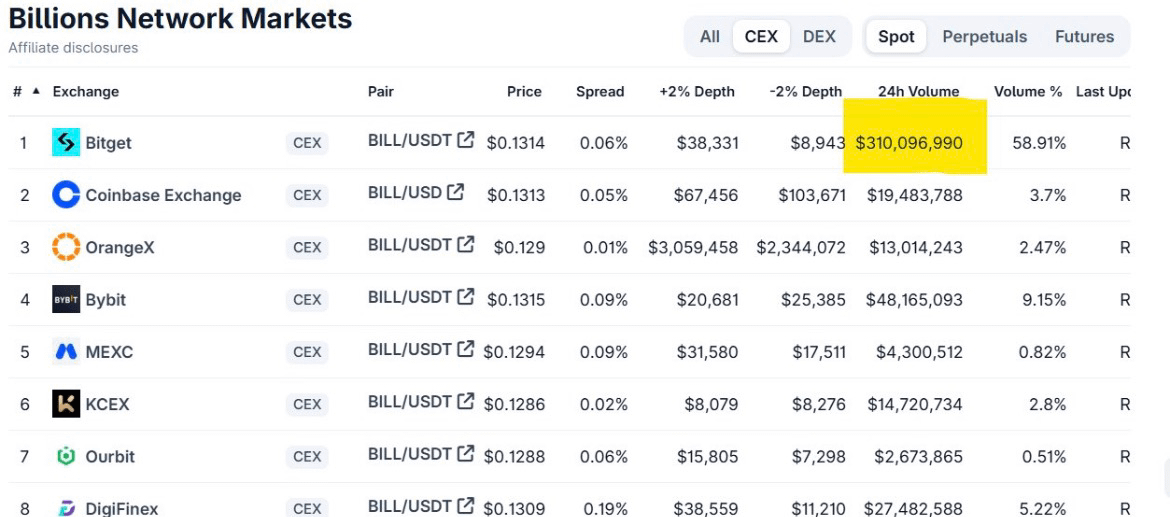The image size is (1170, 517).
Task: Sort table by 24h Volume header
Action: [x=919, y=92]
